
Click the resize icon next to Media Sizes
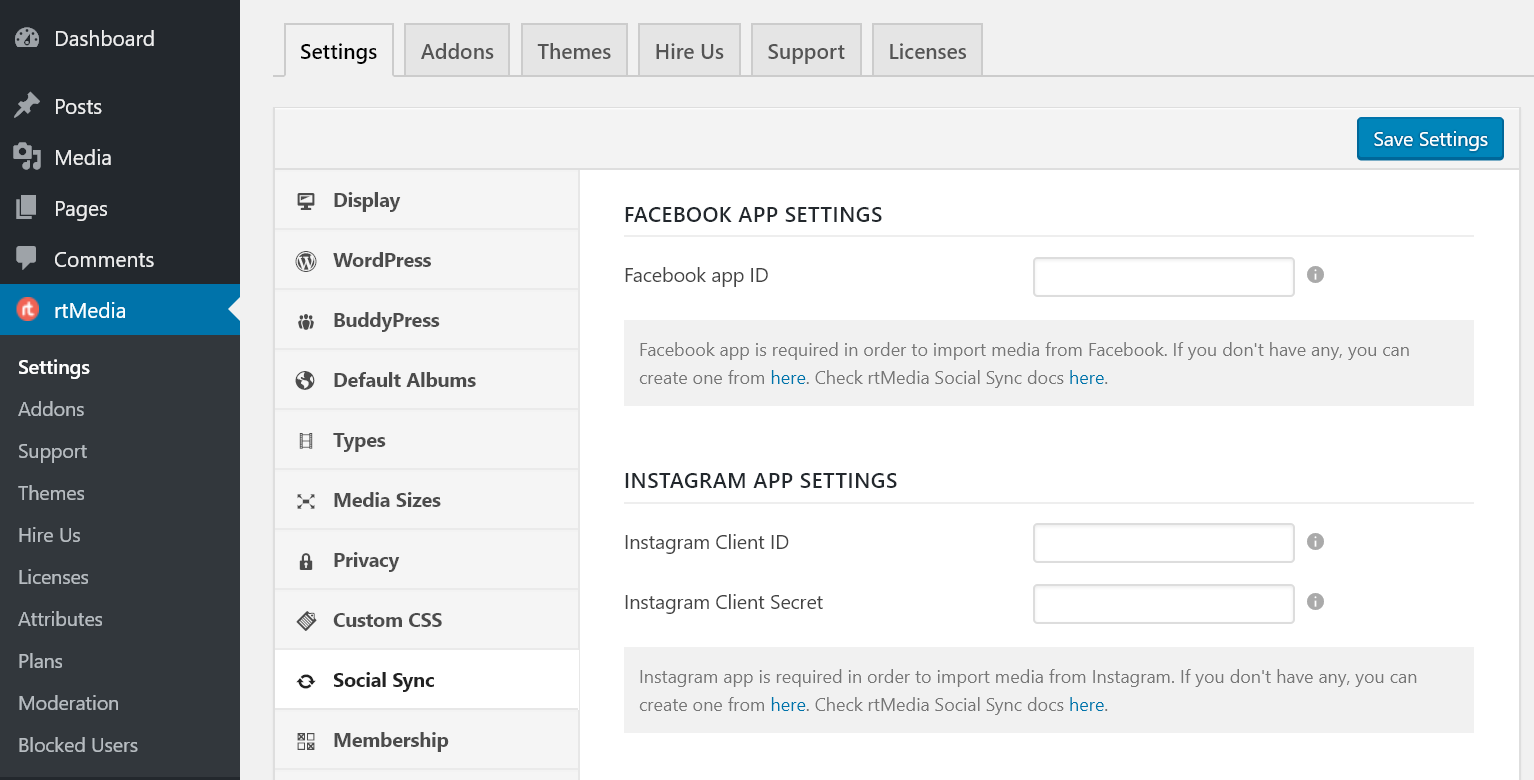[306, 500]
